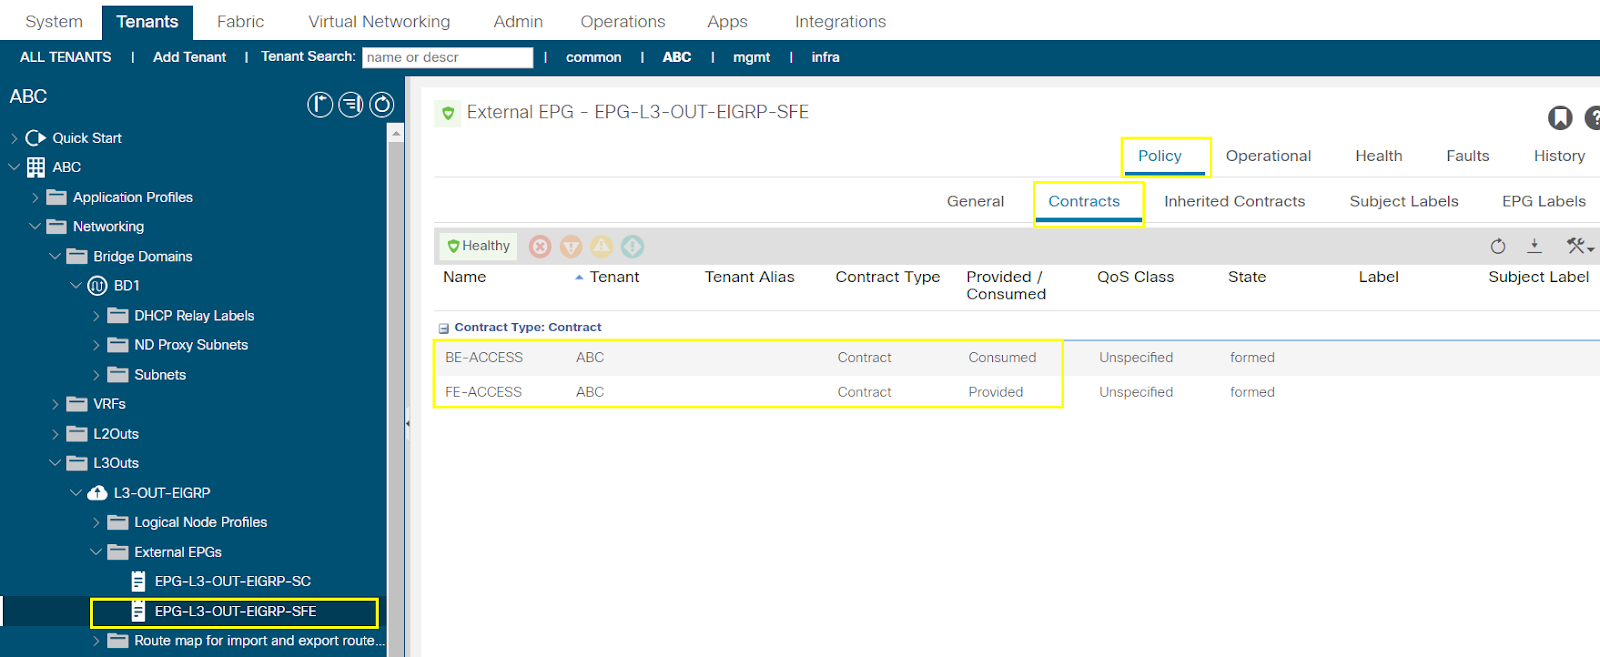
Task: Expand DHCP Relay Labels node
Action: (96, 316)
